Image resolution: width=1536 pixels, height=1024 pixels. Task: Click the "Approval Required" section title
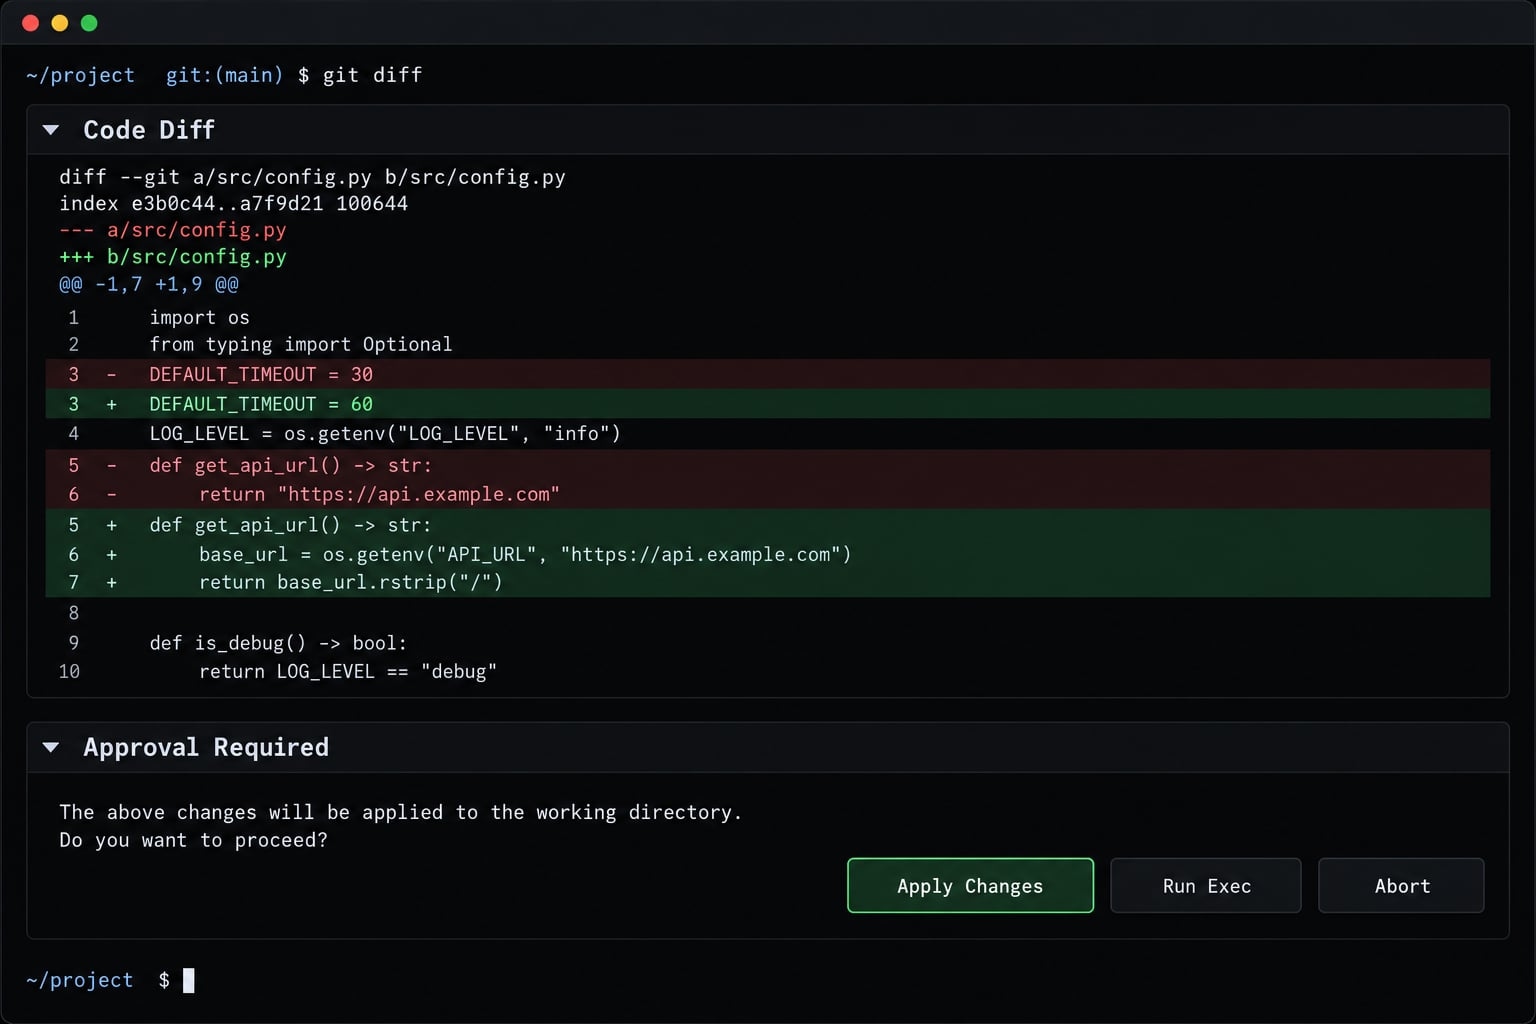(x=206, y=747)
